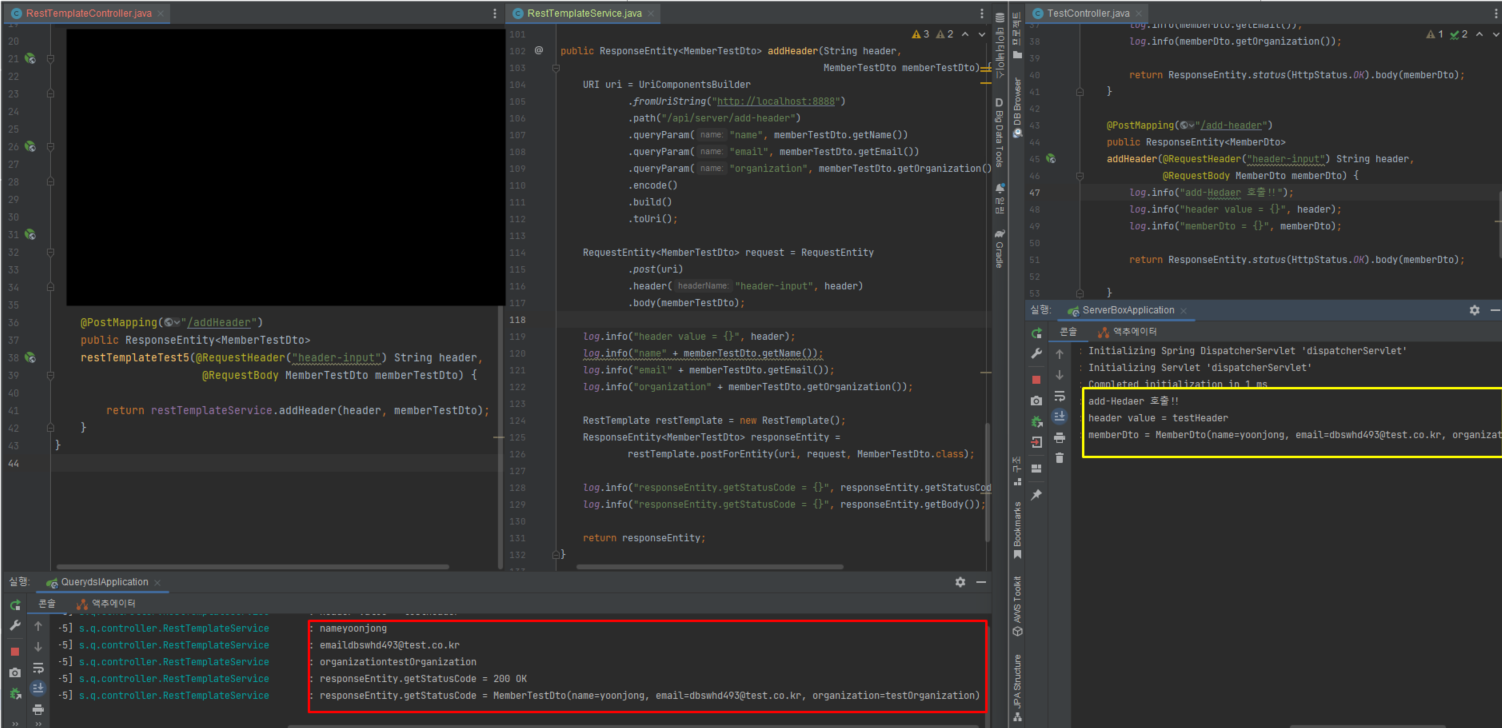1502x728 pixels.
Task: Attach debugger bug icon in QuerydslApplication panel
Action: pos(15,693)
